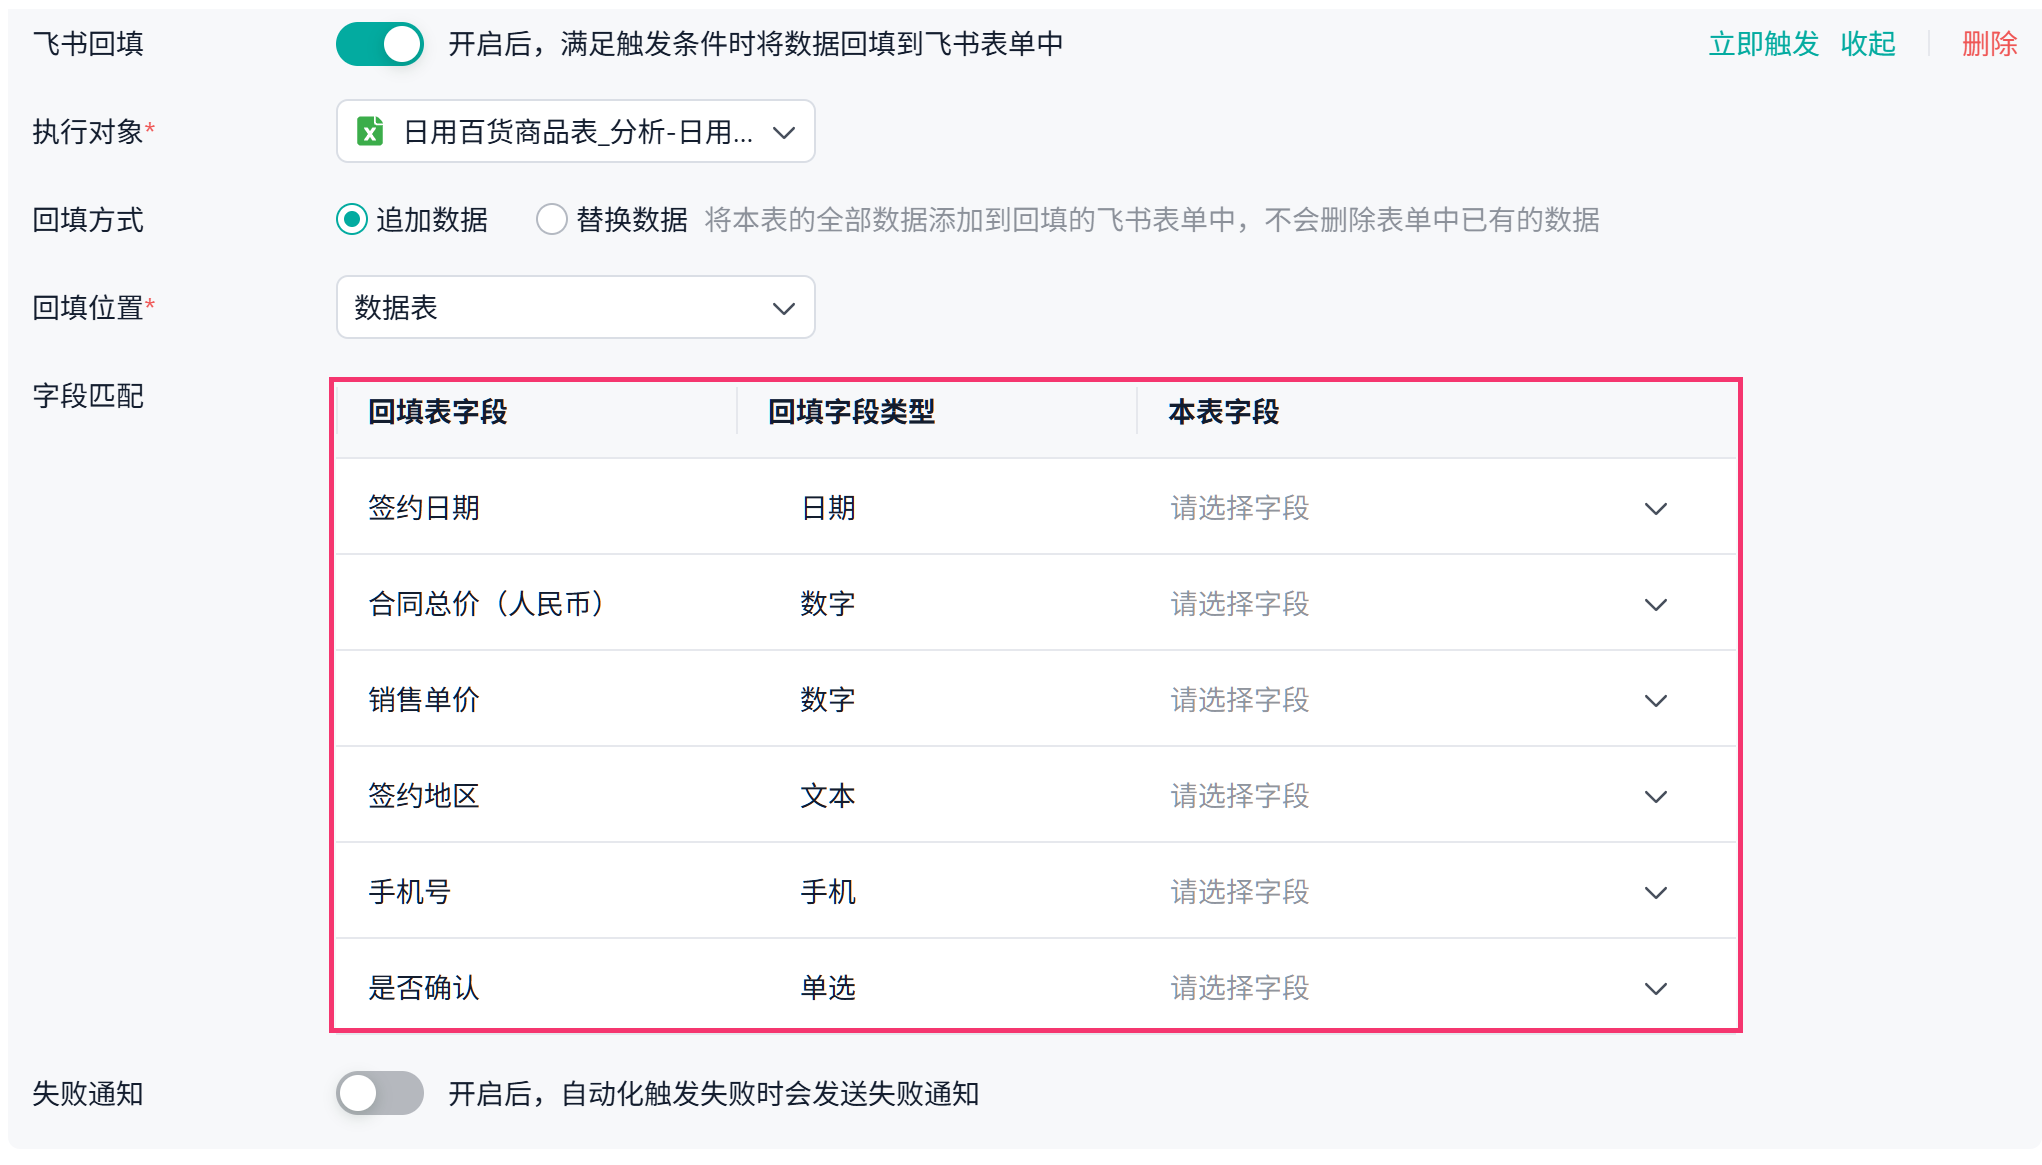Click the red 删除 link

1990,44
